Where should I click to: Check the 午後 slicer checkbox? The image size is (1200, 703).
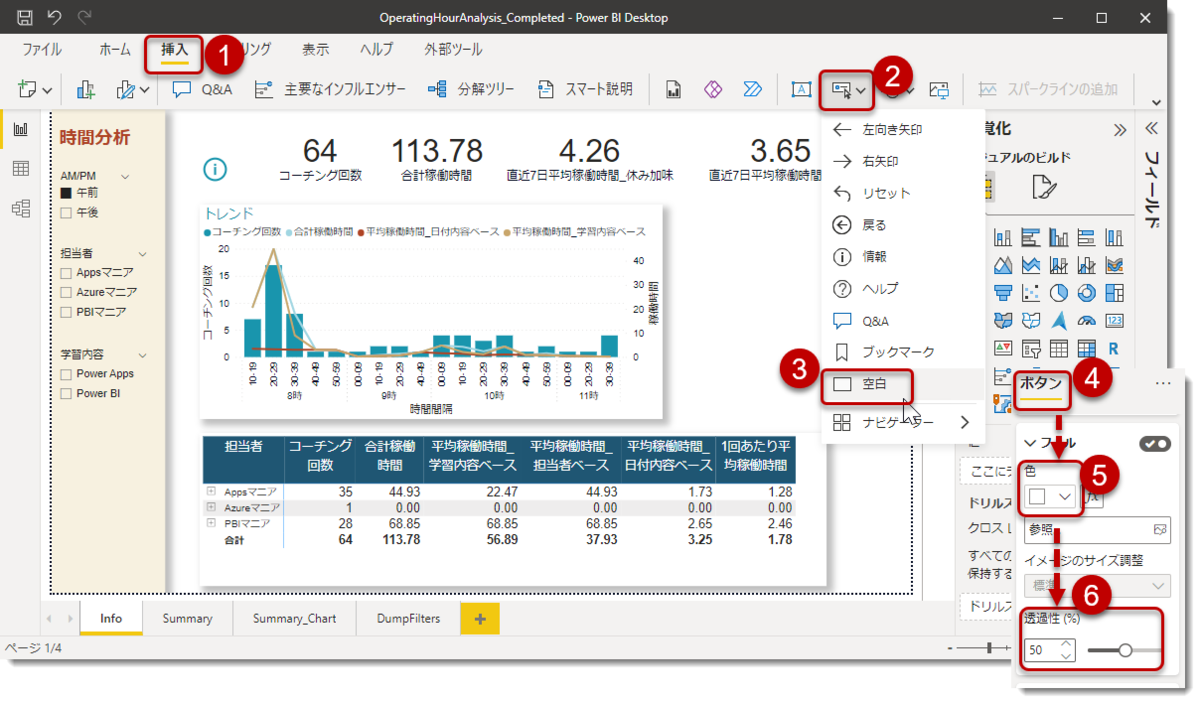click(66, 213)
